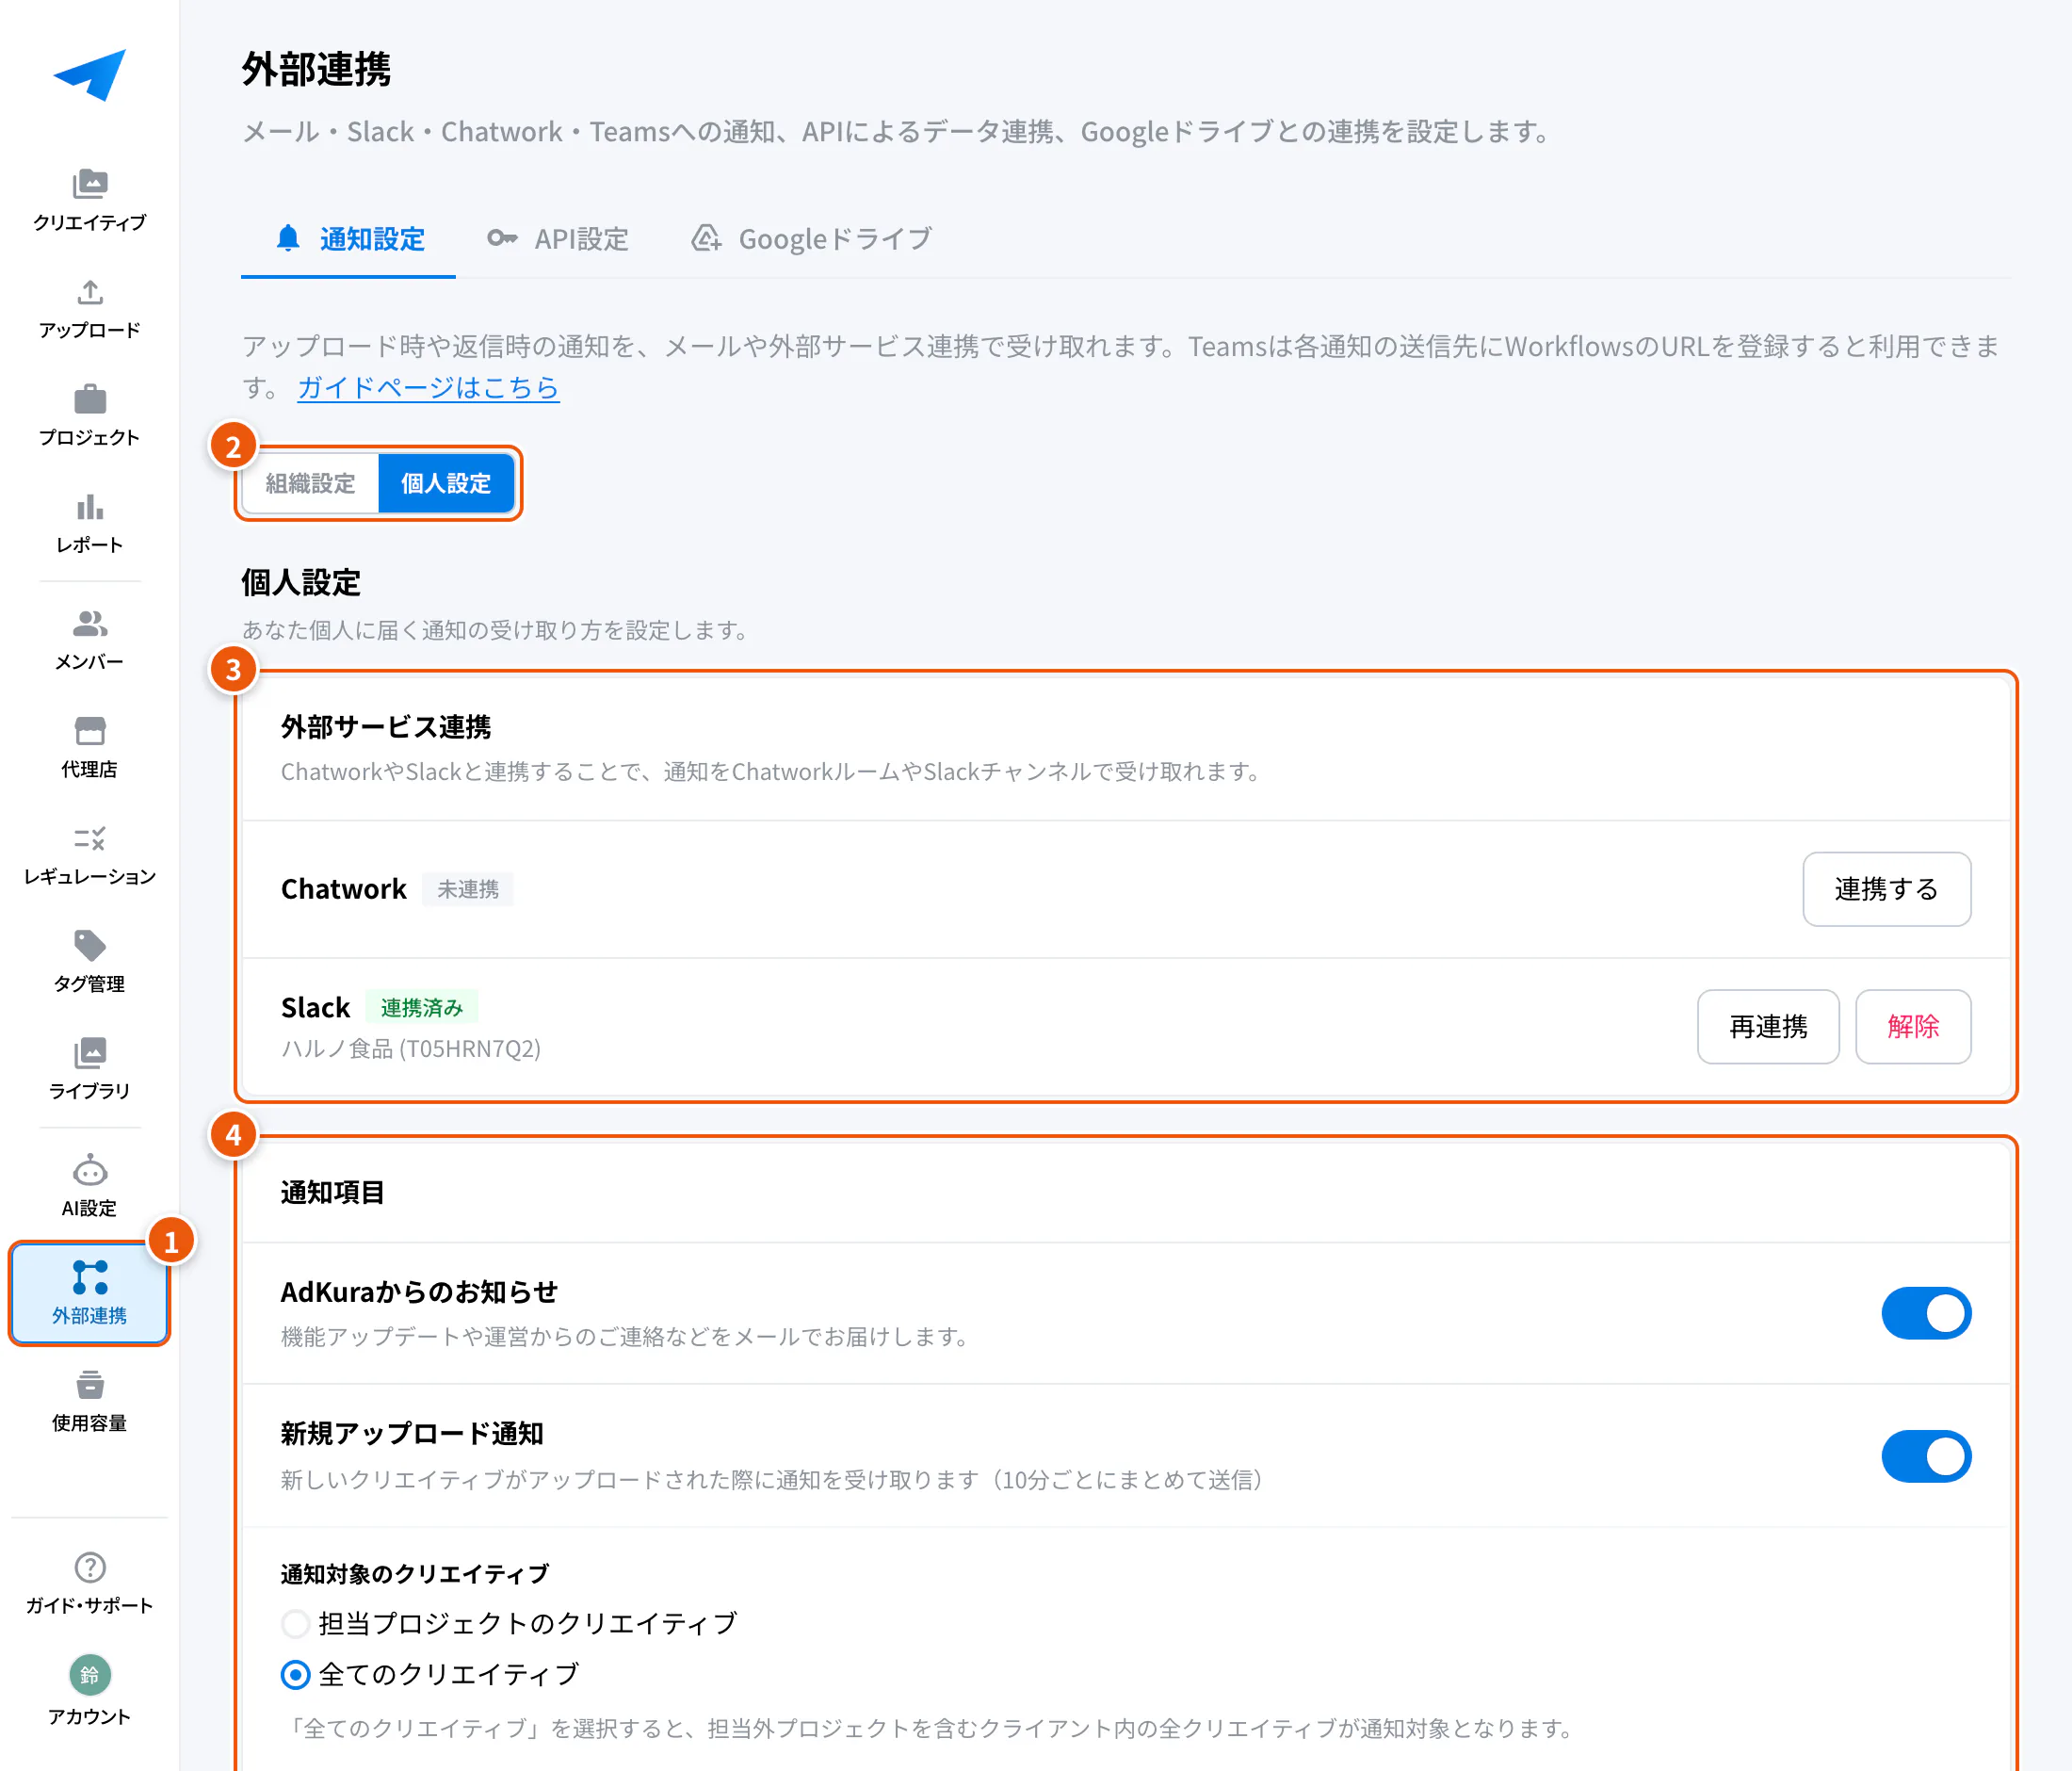Select 個人設定 segment
Image resolution: width=2072 pixels, height=1771 pixels.
tap(446, 483)
